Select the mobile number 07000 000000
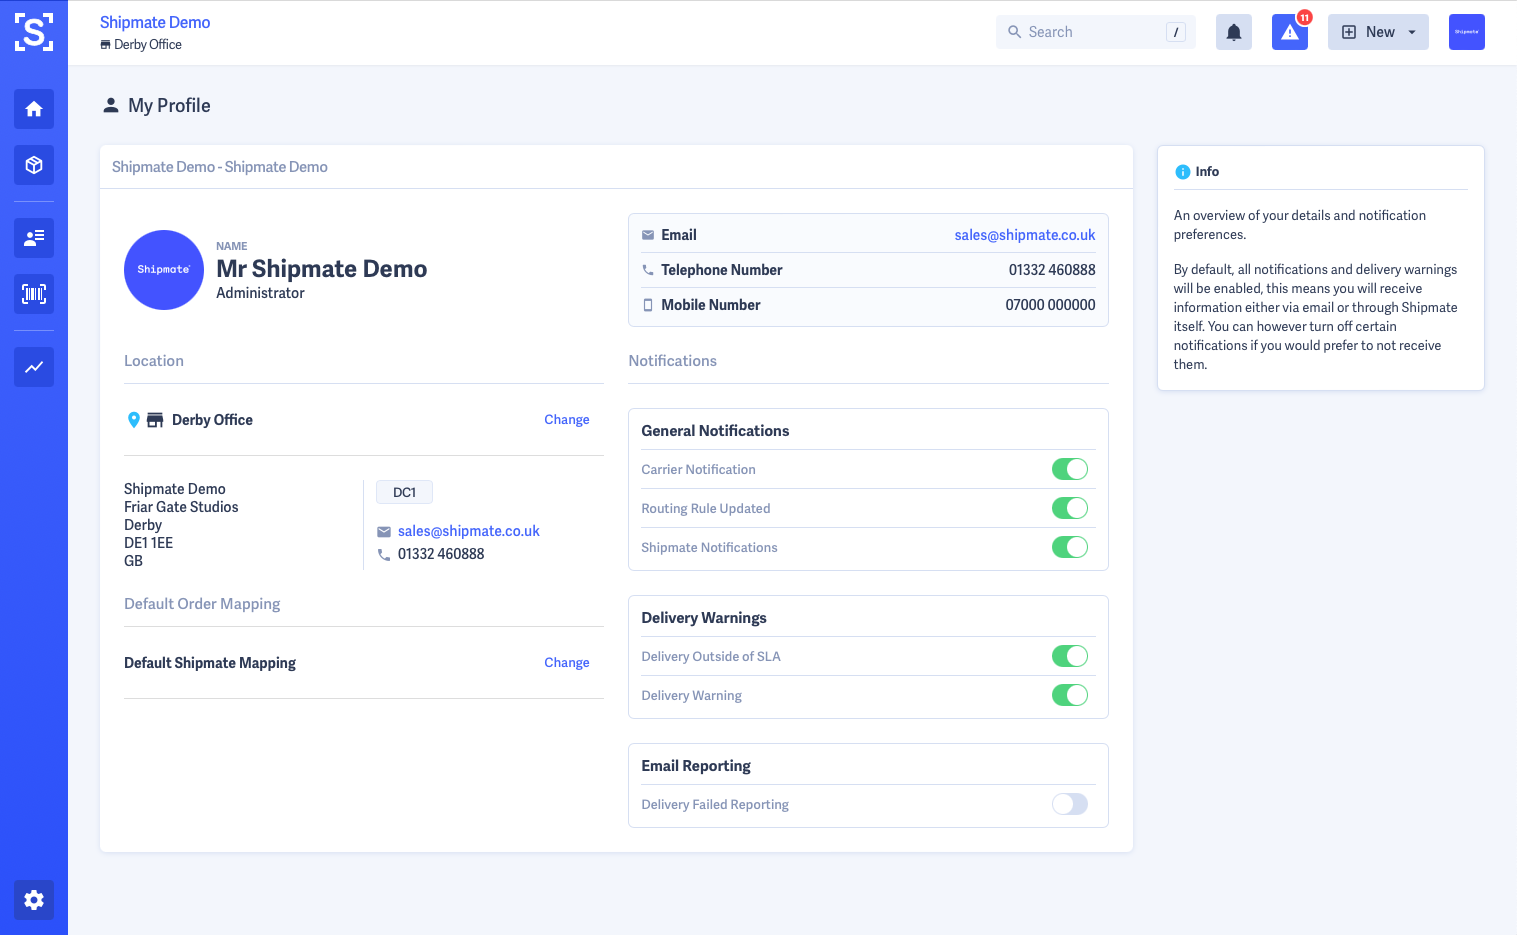This screenshot has height=935, width=1517. [1051, 305]
